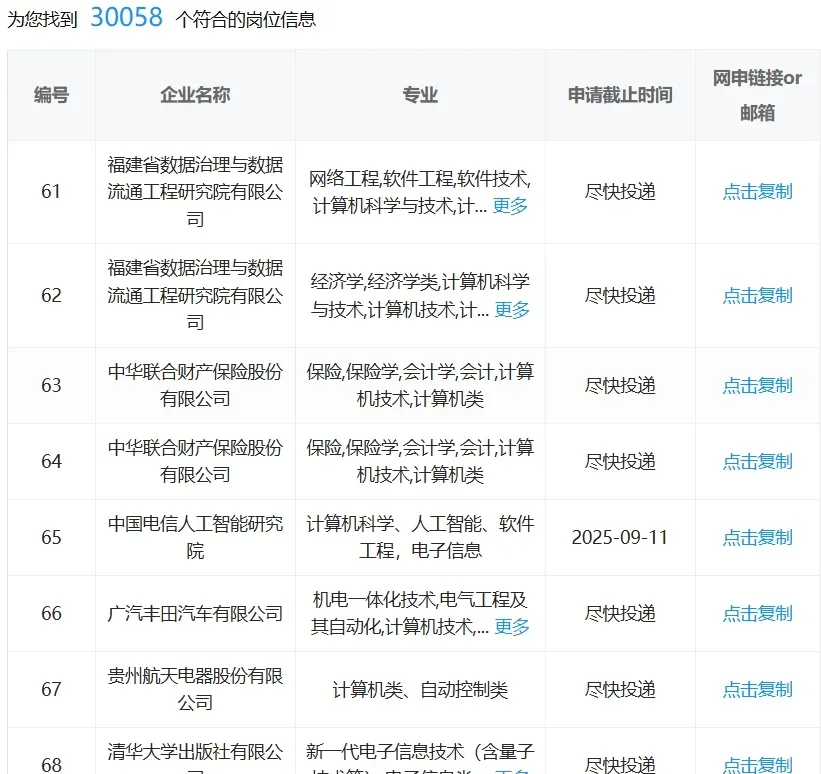Select the 企业名称 column header
Image resolution: width=821 pixels, height=774 pixels.
point(195,95)
